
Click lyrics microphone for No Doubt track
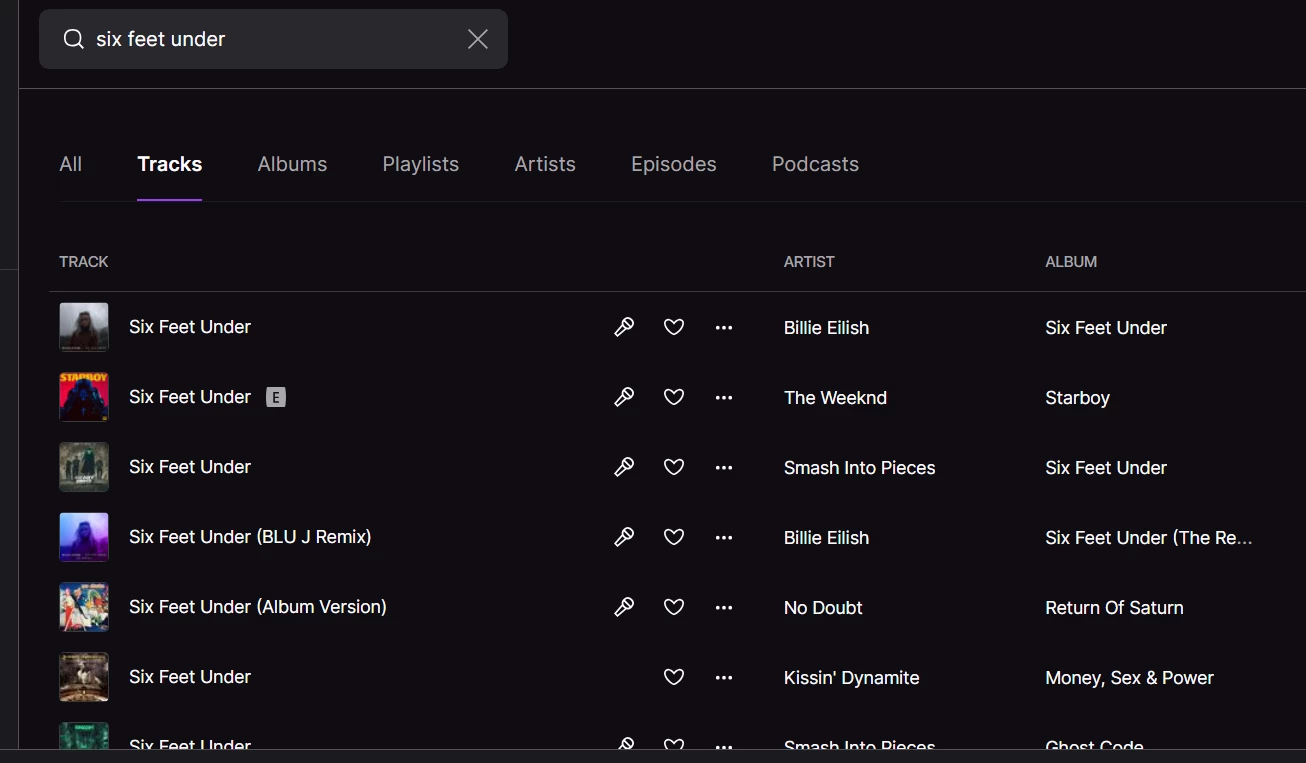624,607
